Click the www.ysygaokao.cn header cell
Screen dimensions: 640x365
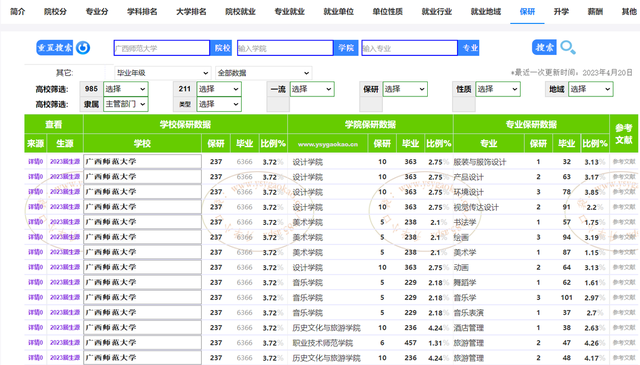[328, 143]
